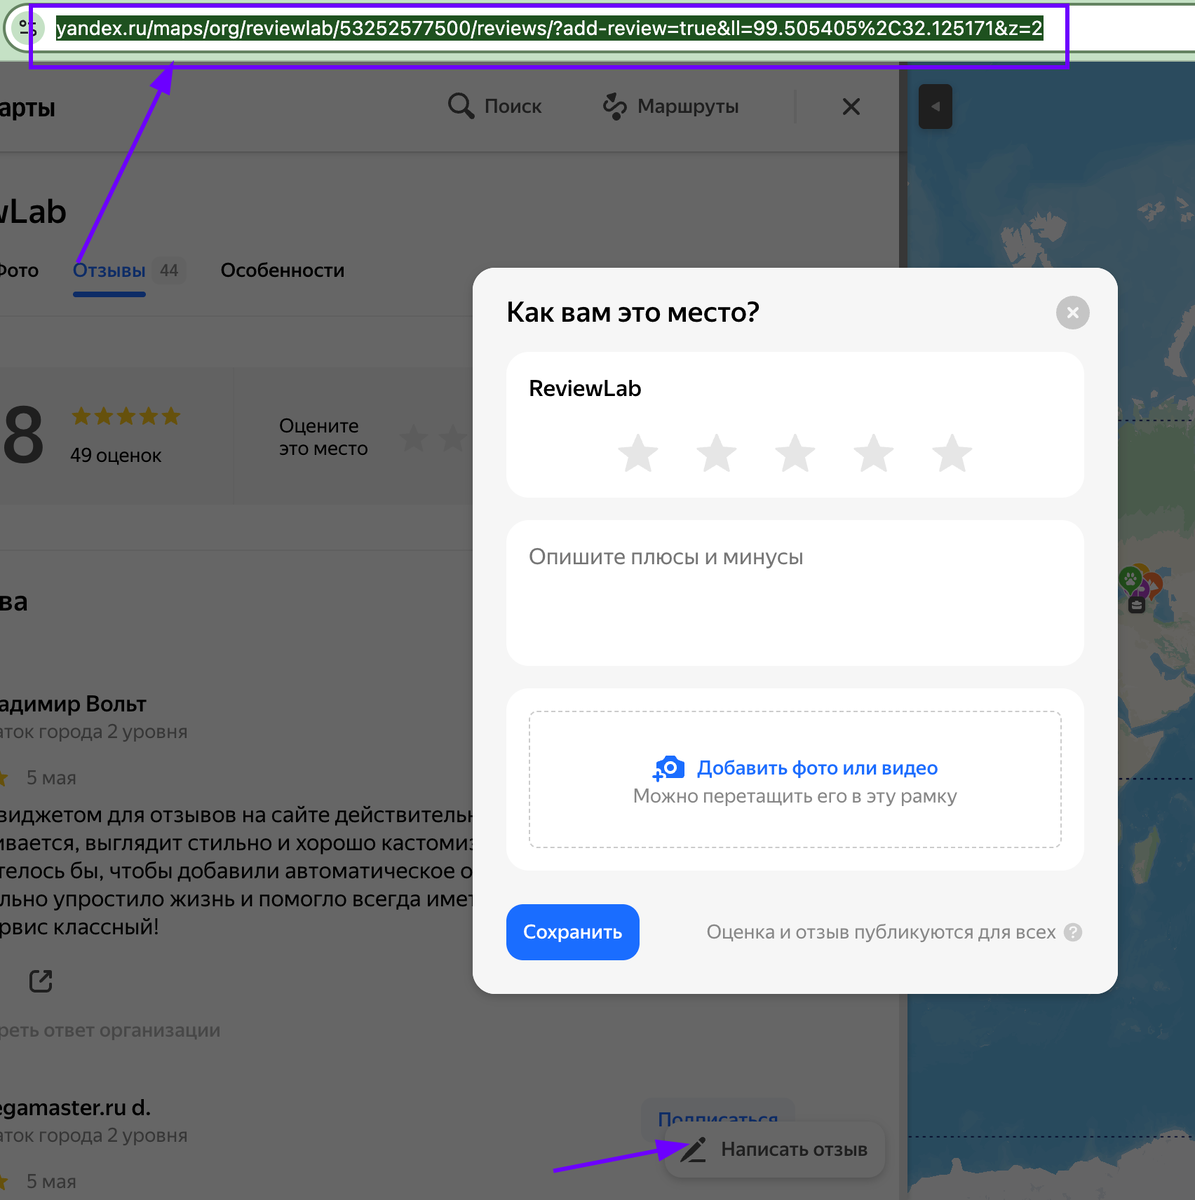Click the pencil icon on 'Написать отзыв'

tap(693, 1150)
